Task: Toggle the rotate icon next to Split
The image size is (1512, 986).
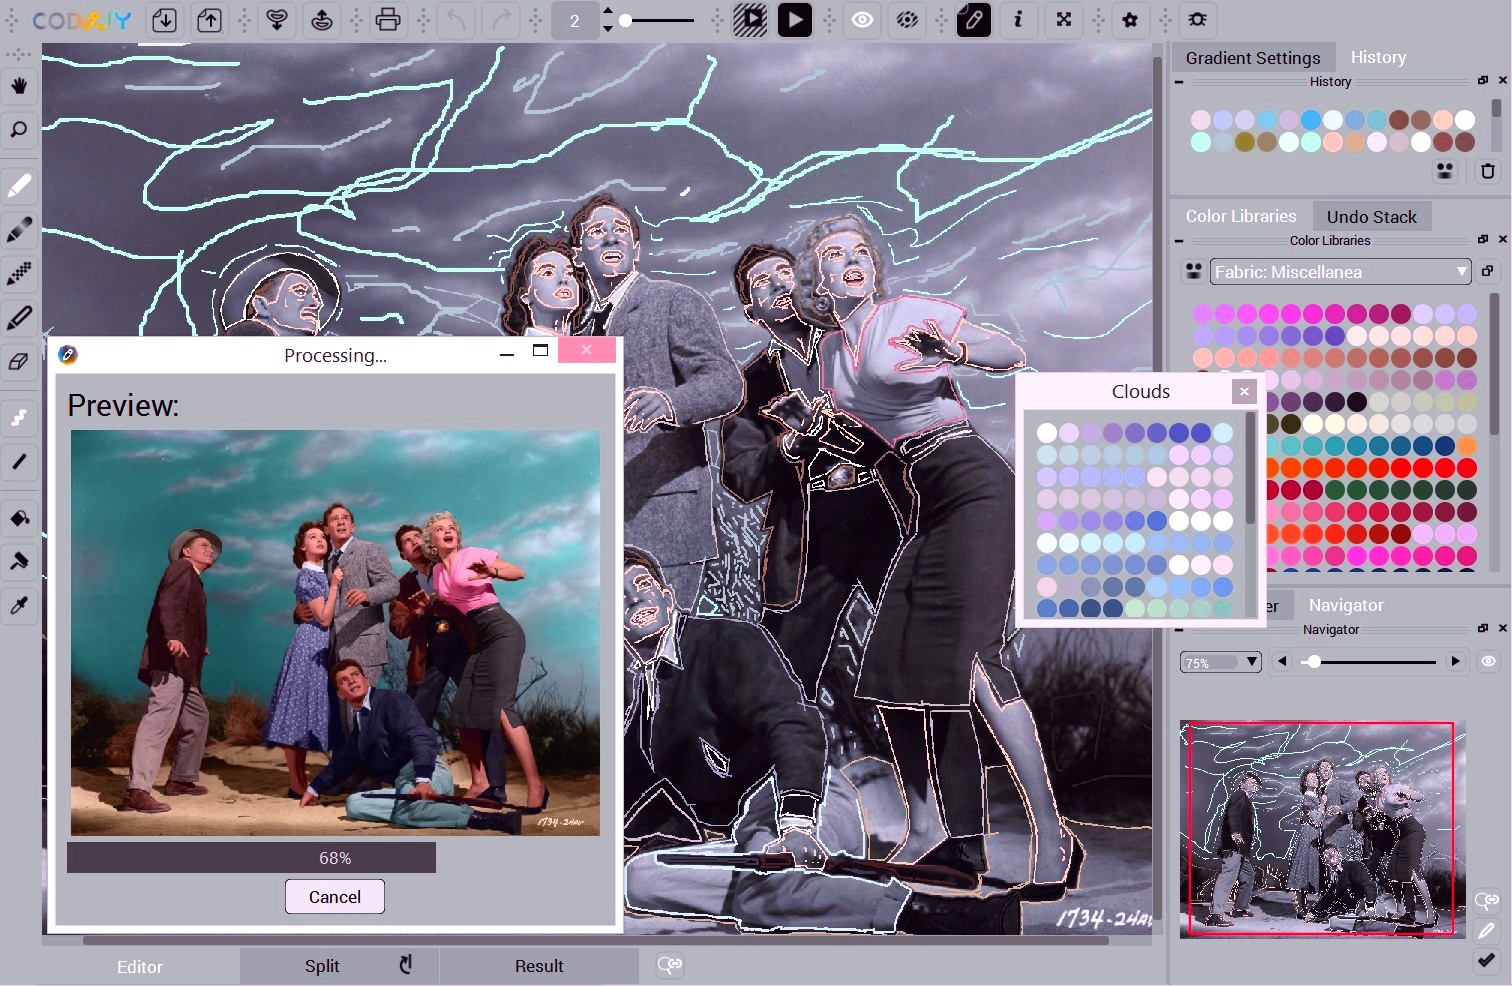Action: click(406, 965)
